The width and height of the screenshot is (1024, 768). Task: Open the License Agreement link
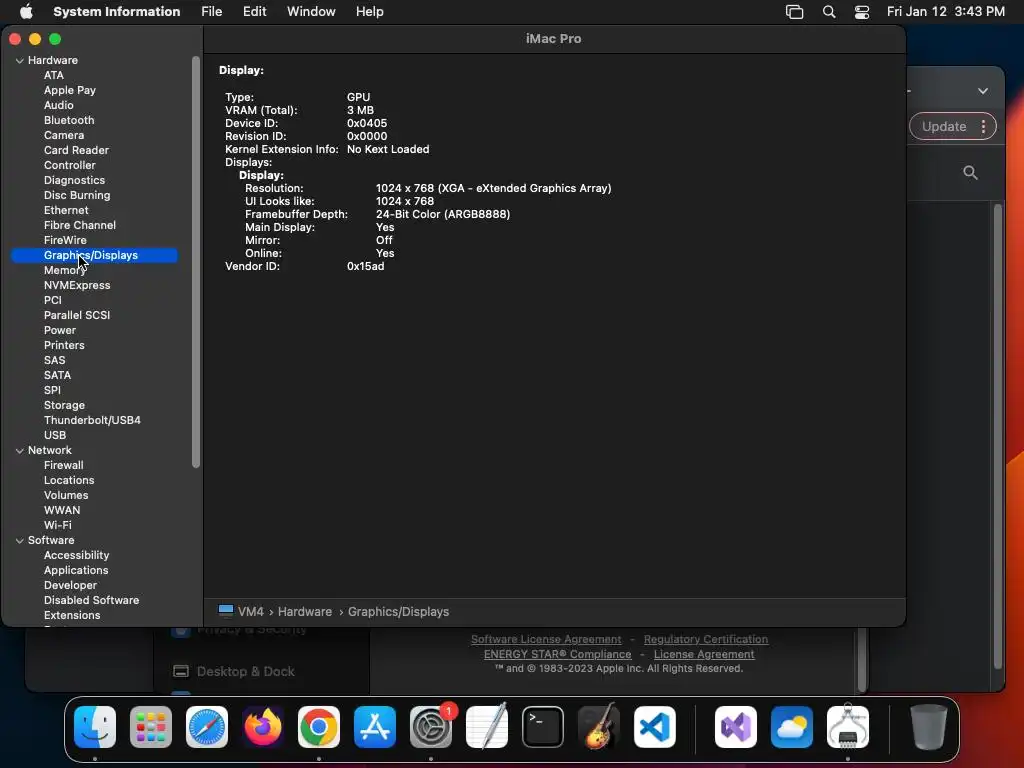[x=704, y=654]
